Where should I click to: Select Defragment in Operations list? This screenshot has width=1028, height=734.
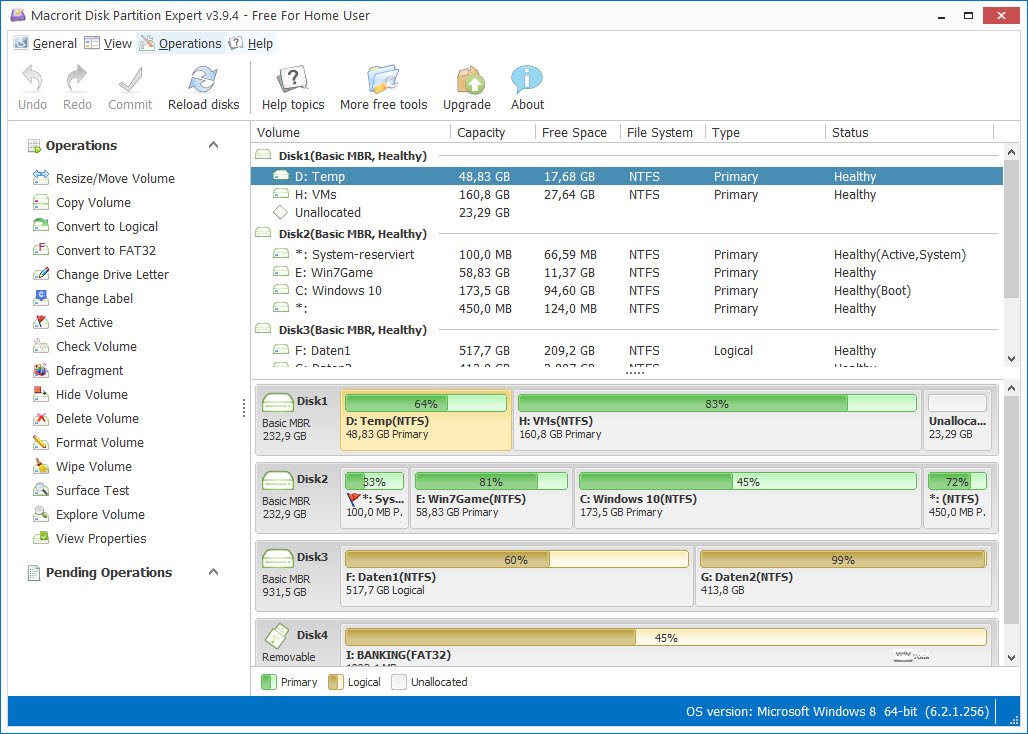coord(89,370)
